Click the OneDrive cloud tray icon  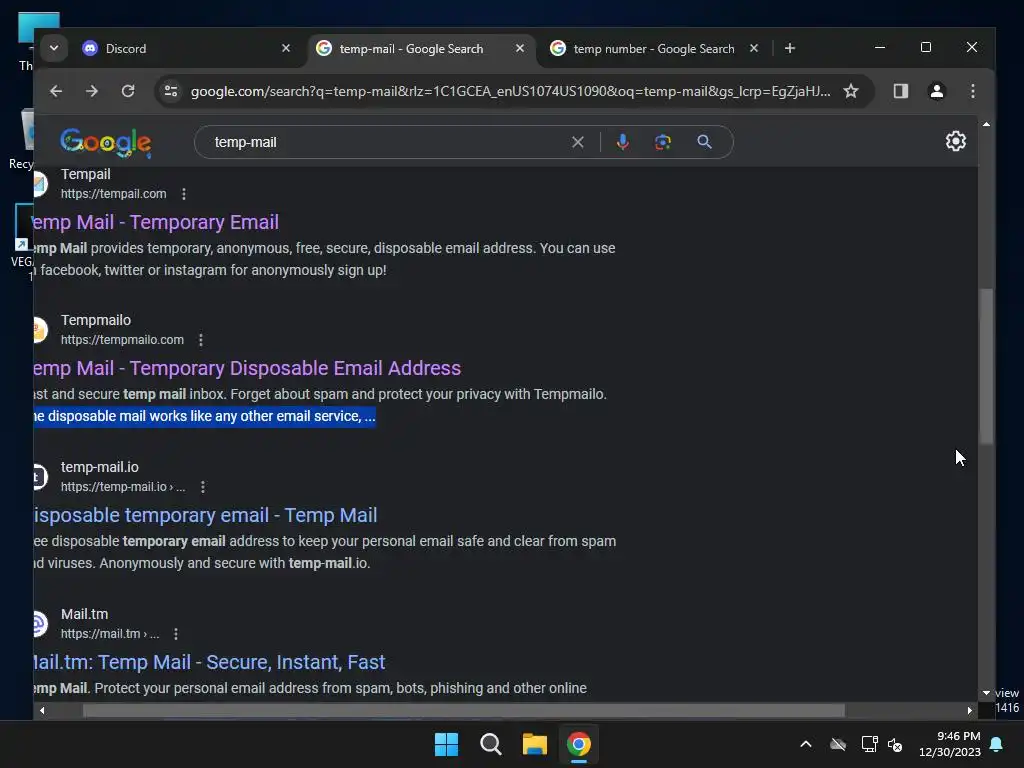(x=838, y=744)
